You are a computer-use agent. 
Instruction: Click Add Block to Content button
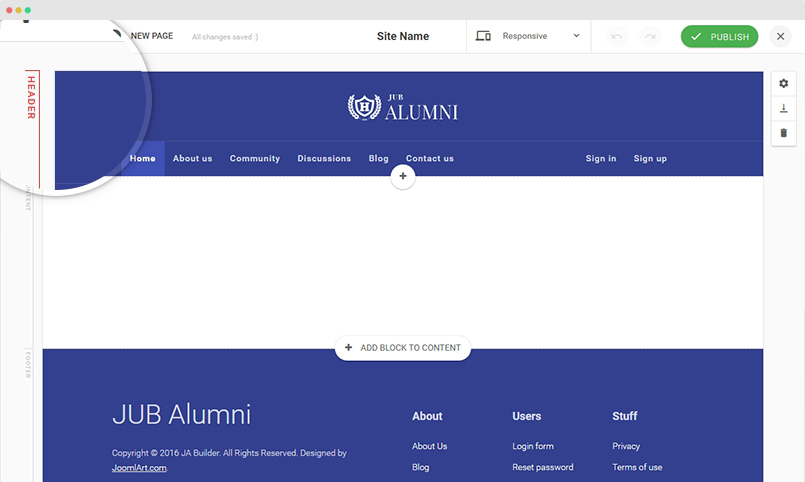pos(403,348)
